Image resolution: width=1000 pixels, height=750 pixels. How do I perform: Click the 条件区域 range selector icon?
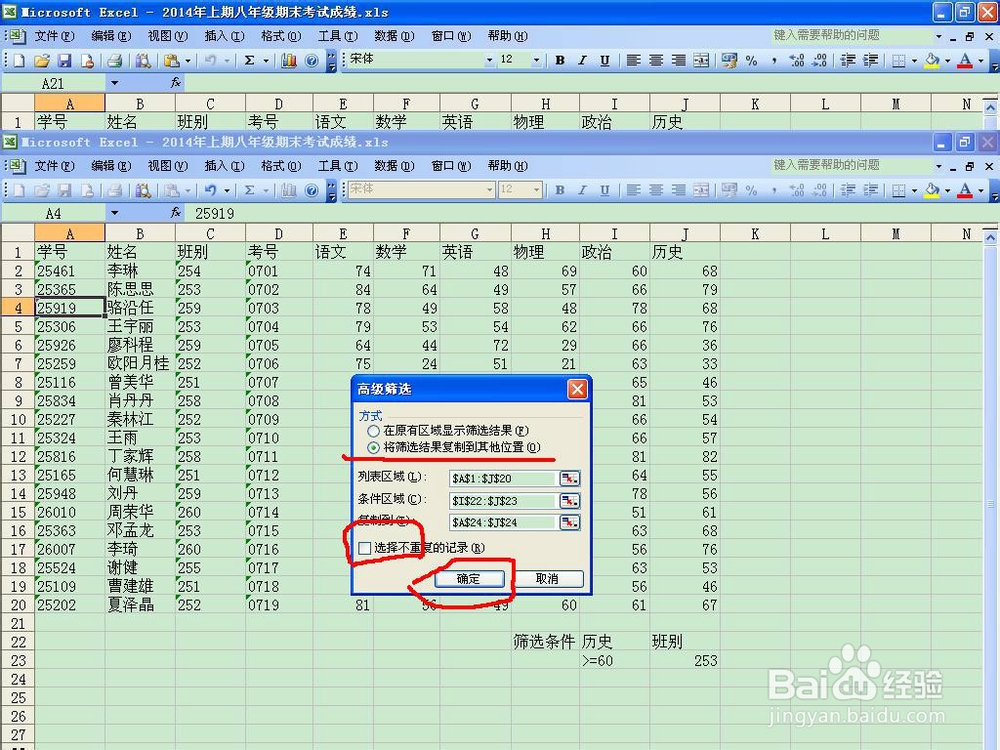(x=569, y=499)
